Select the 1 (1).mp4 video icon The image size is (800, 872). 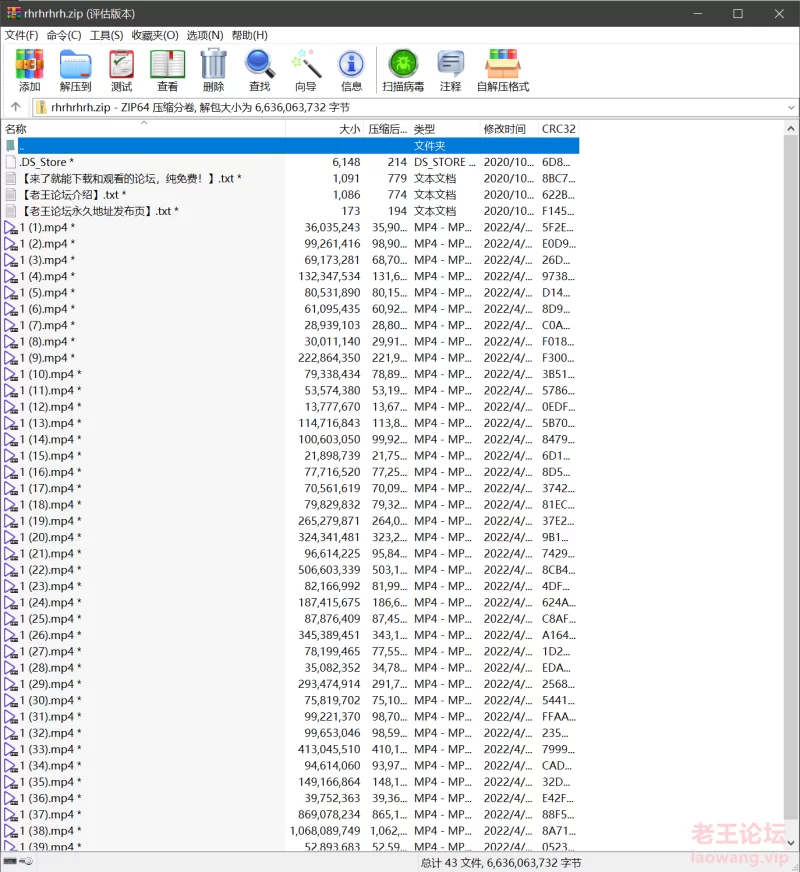11,227
